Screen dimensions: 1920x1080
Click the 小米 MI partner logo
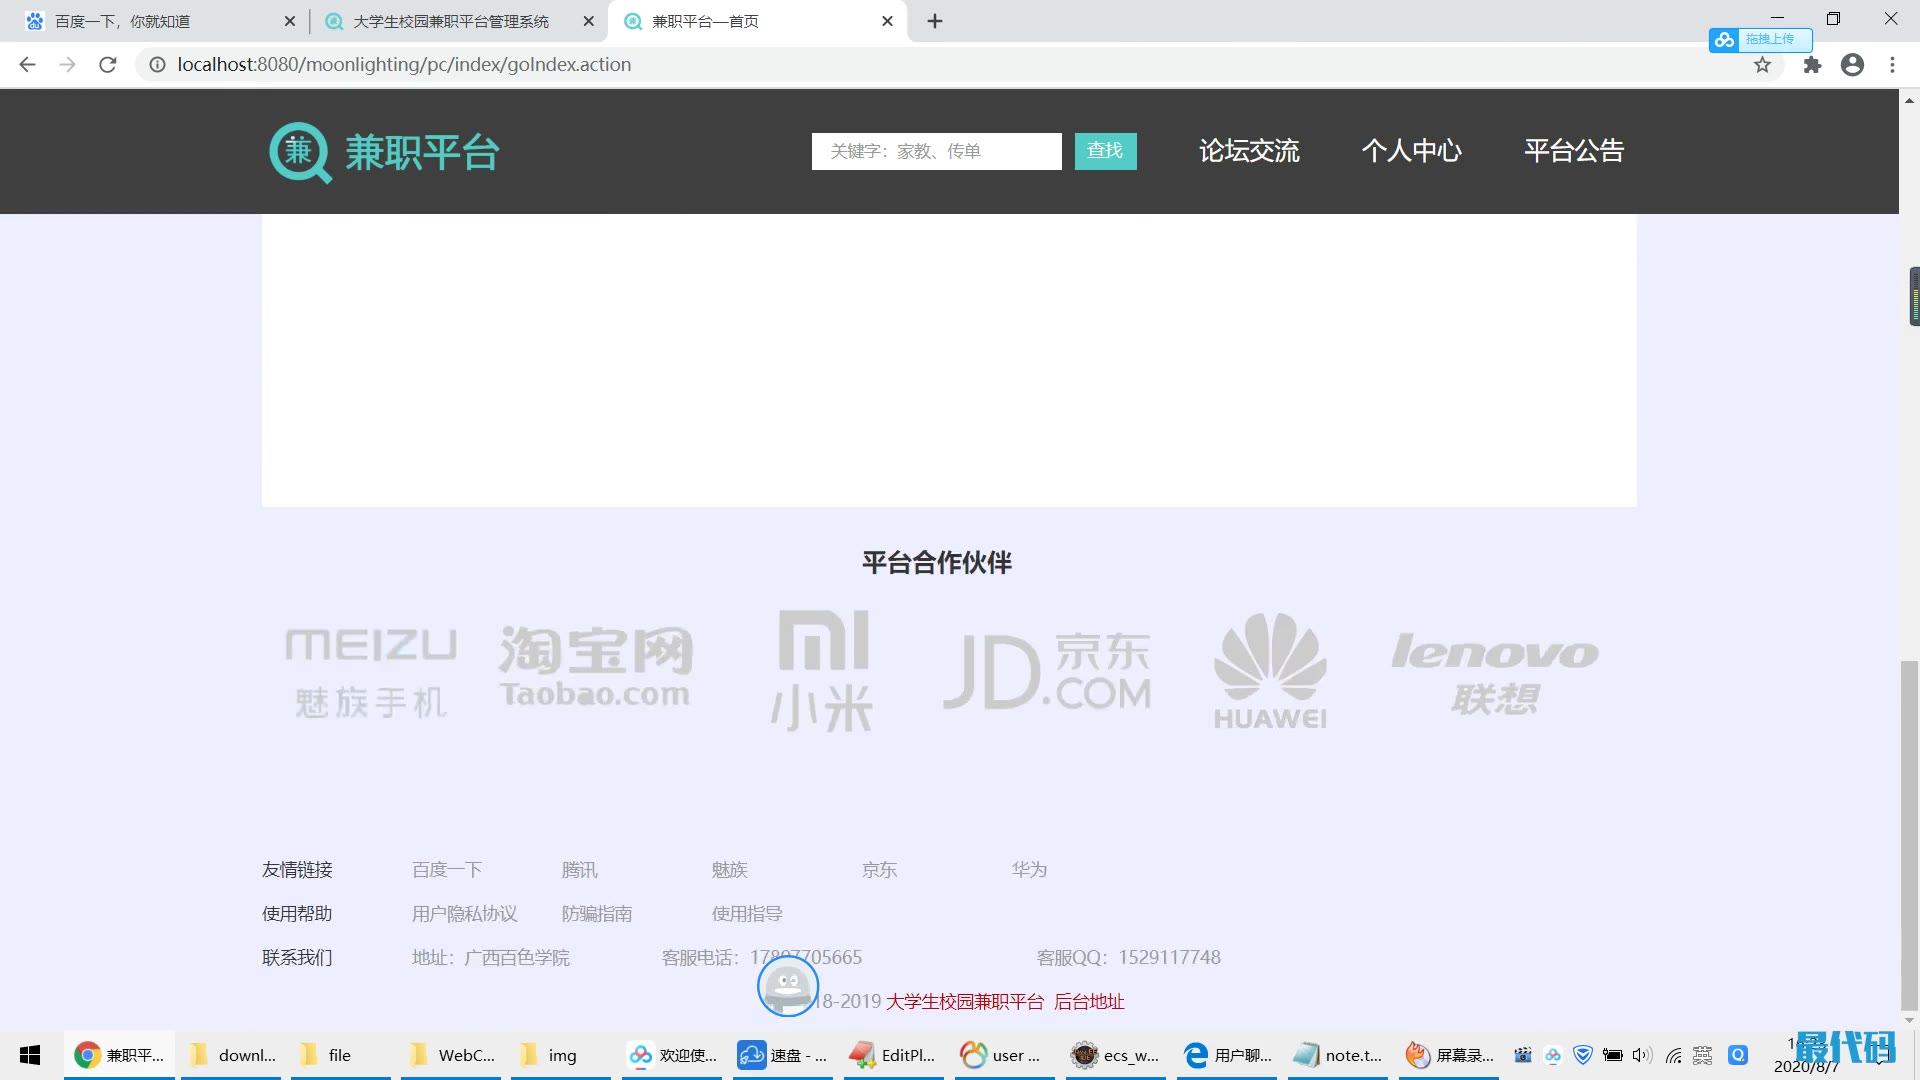[822, 671]
